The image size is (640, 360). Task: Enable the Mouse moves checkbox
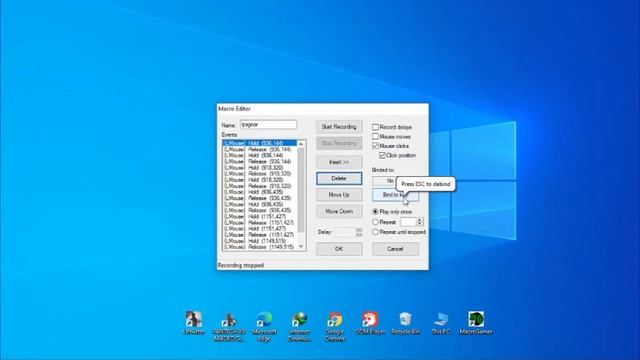pyautogui.click(x=375, y=136)
